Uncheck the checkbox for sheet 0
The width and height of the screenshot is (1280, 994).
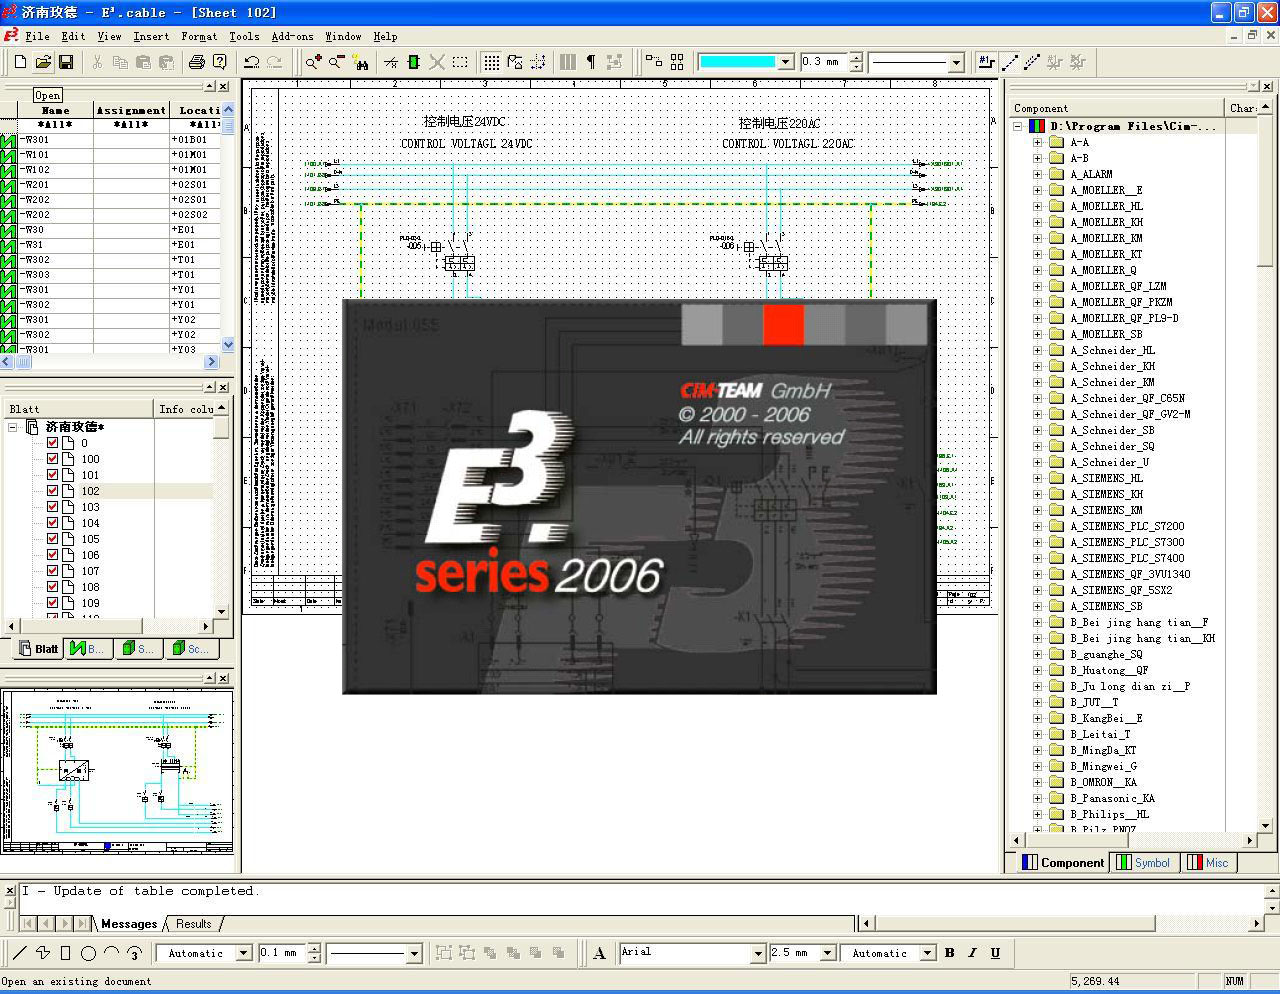pos(52,443)
